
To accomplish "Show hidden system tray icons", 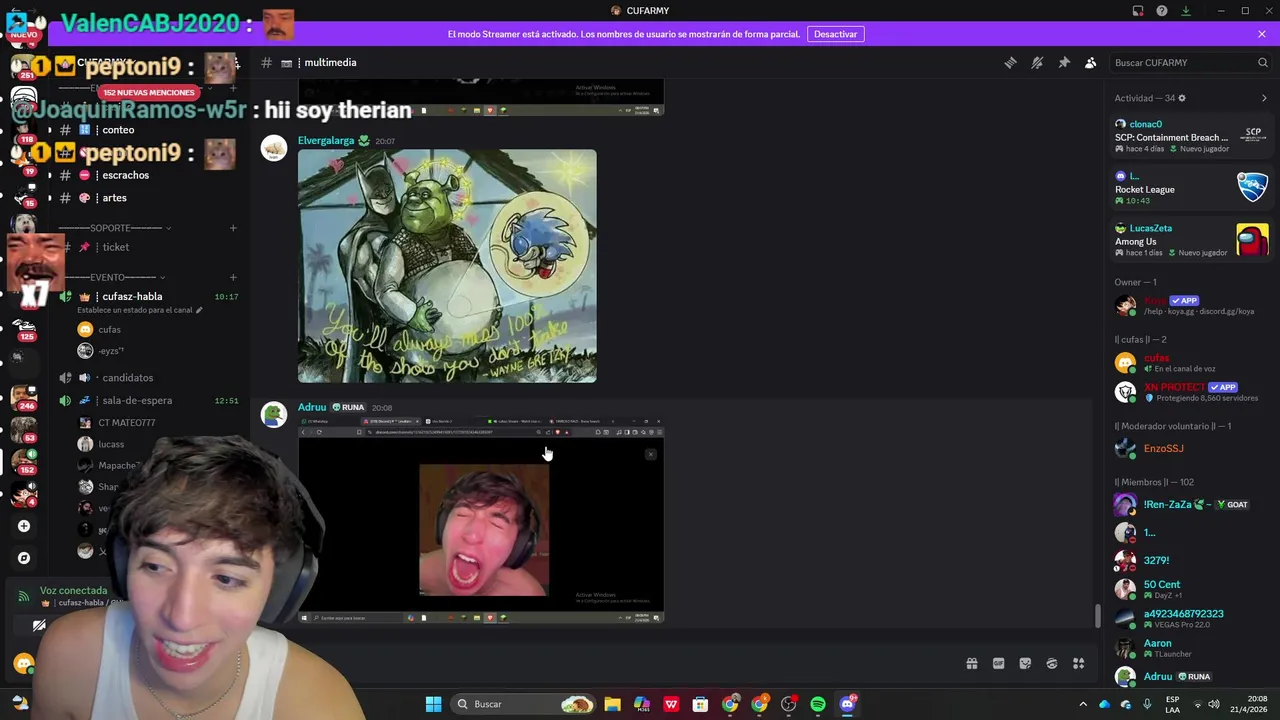I will [1082, 704].
